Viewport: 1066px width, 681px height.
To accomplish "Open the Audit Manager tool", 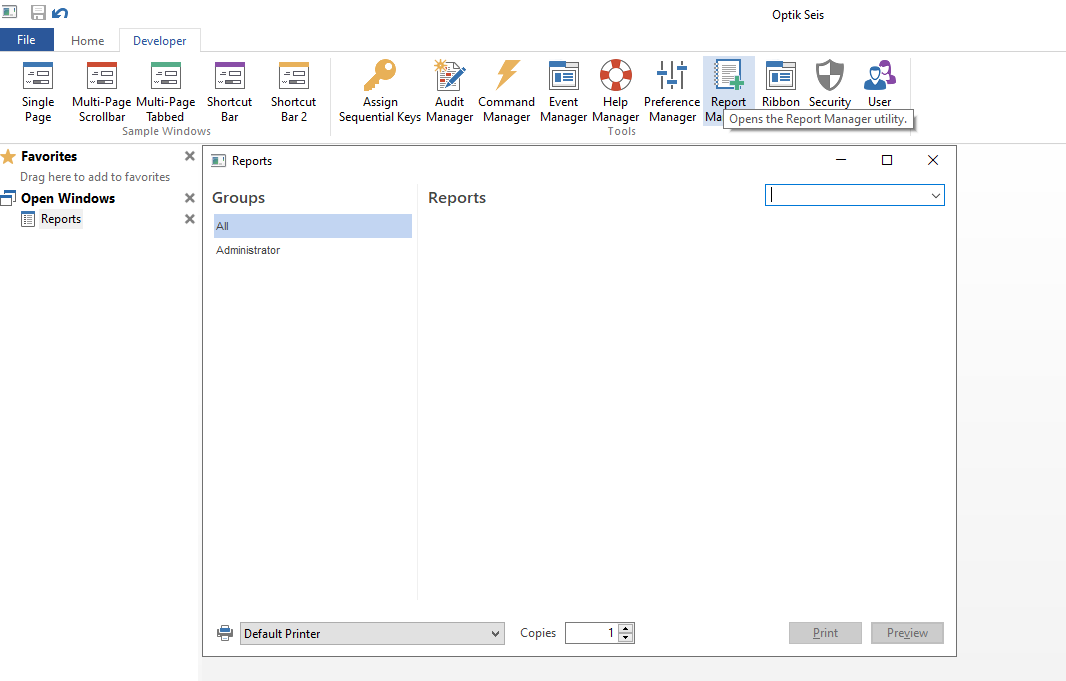I will coord(449,92).
